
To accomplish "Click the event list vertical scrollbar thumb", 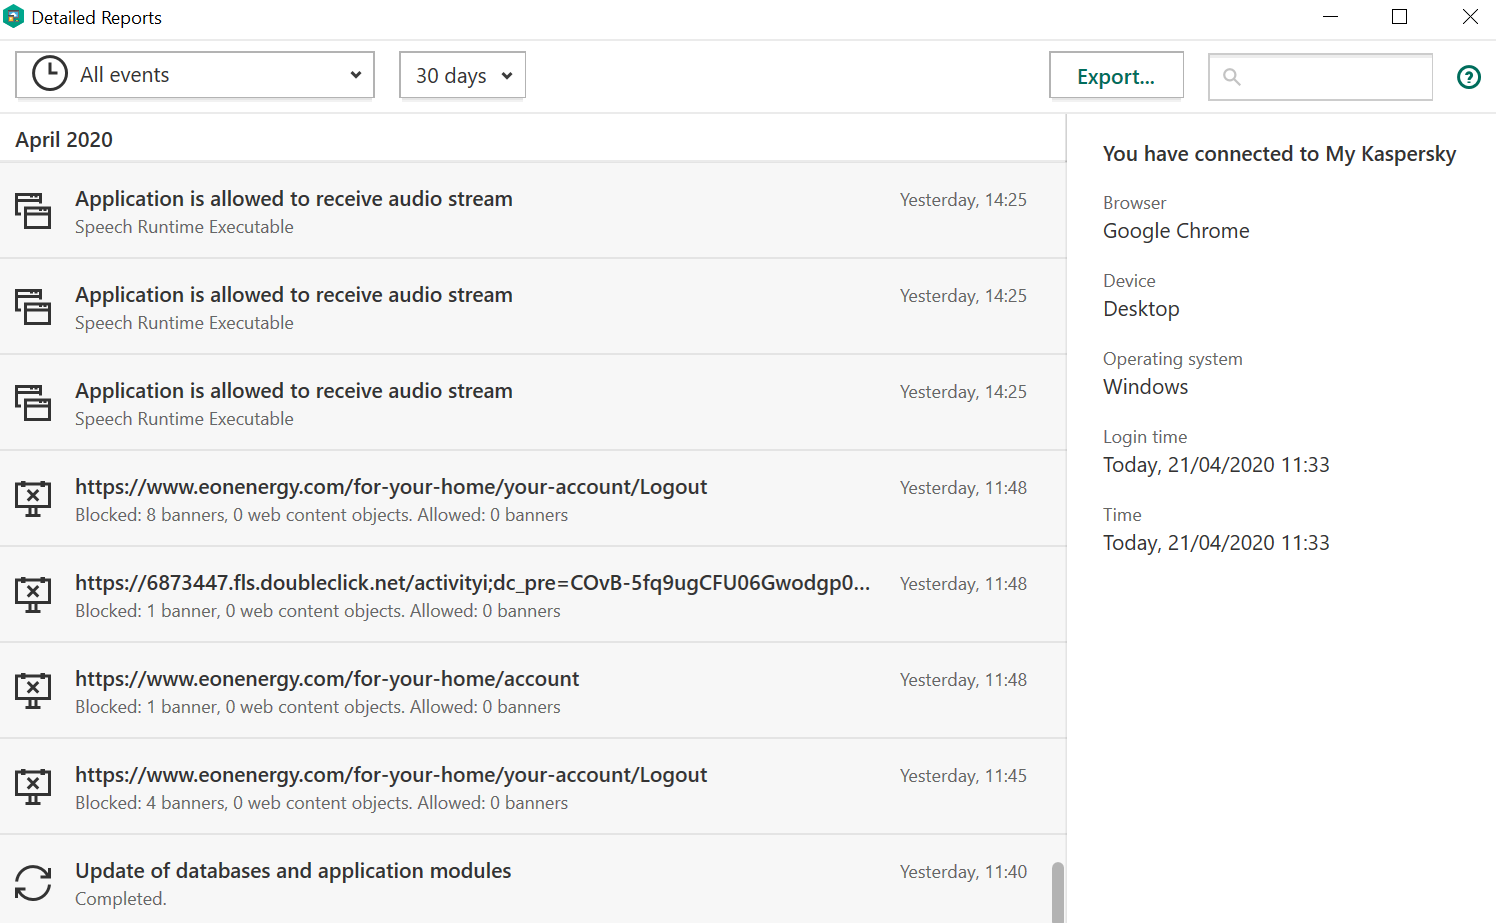I will tap(1058, 892).
